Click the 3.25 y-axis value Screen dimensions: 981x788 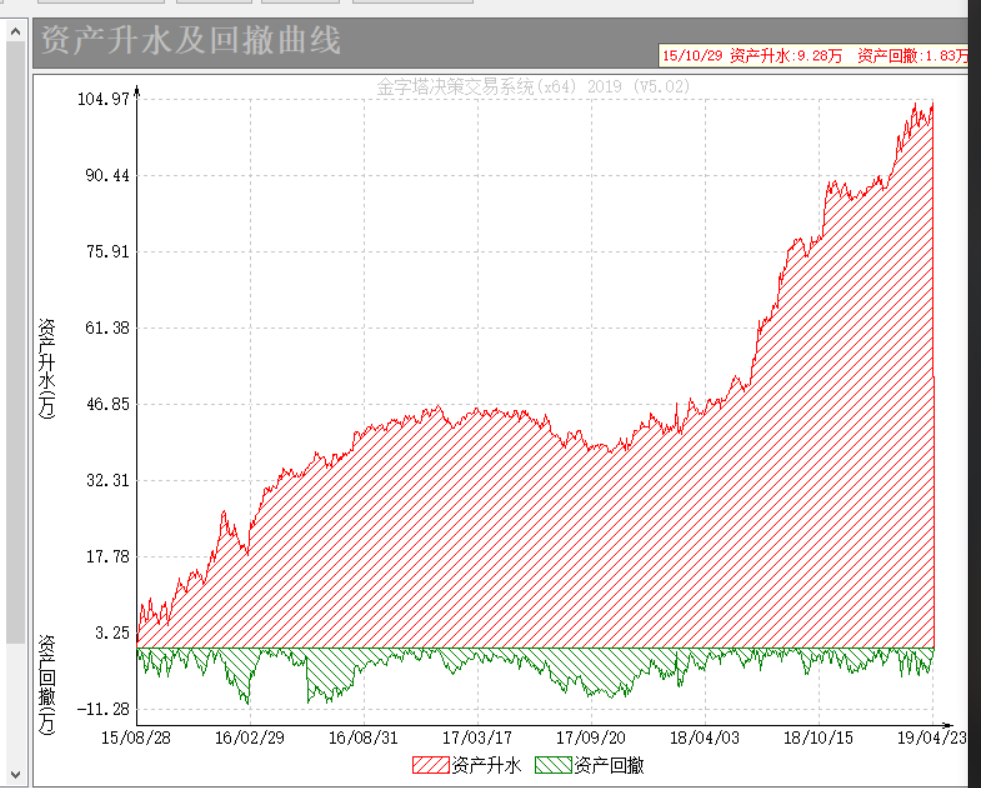[x=113, y=633]
